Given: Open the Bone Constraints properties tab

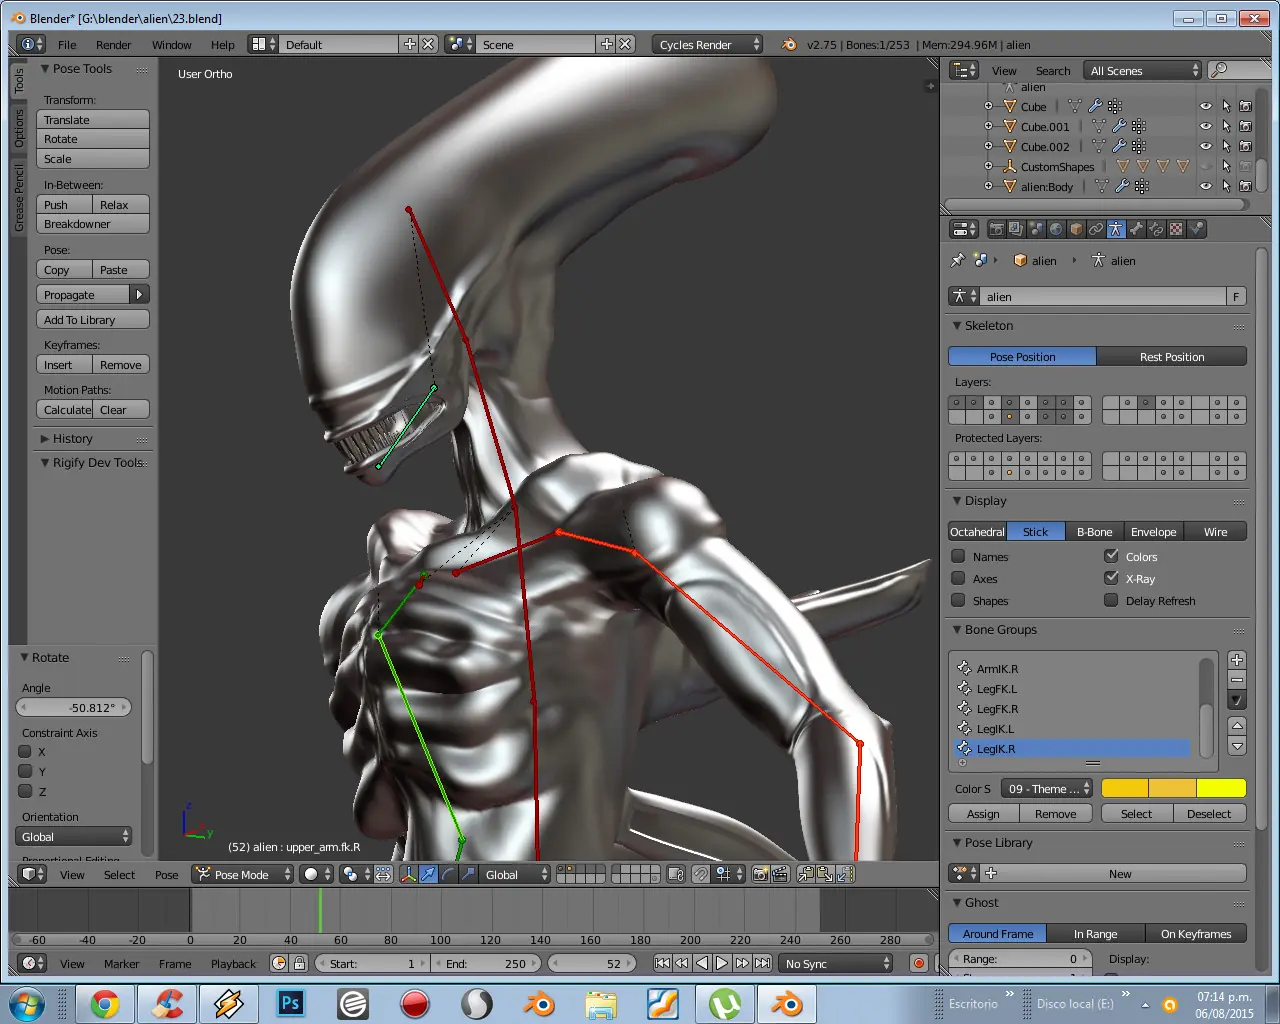Looking at the screenshot, I should [1156, 229].
